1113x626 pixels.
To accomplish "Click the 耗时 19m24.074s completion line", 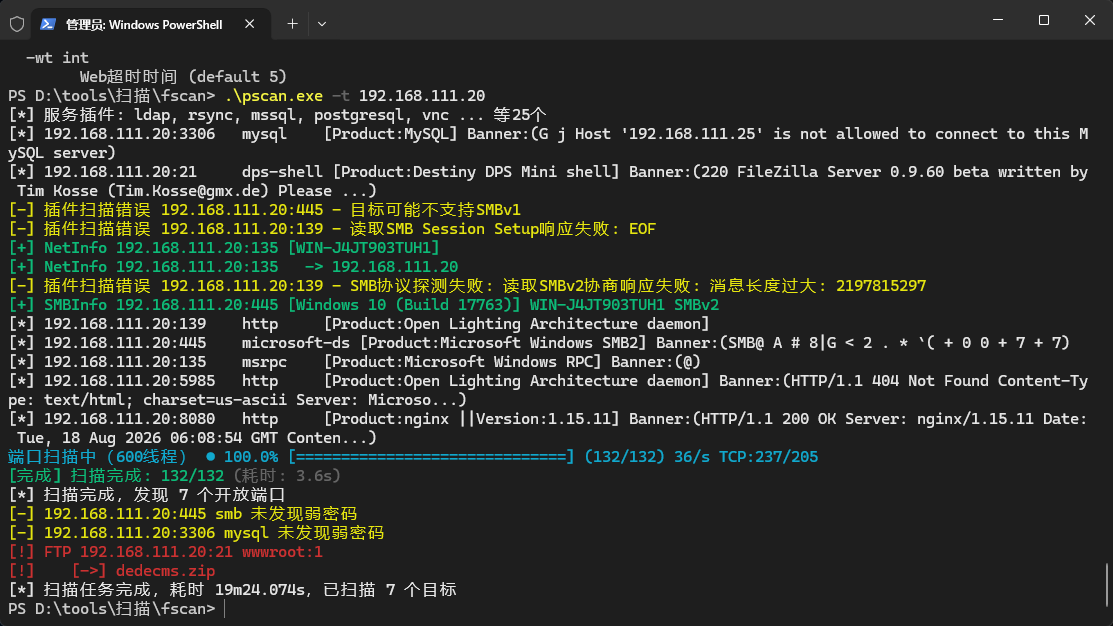I will (x=232, y=591).
